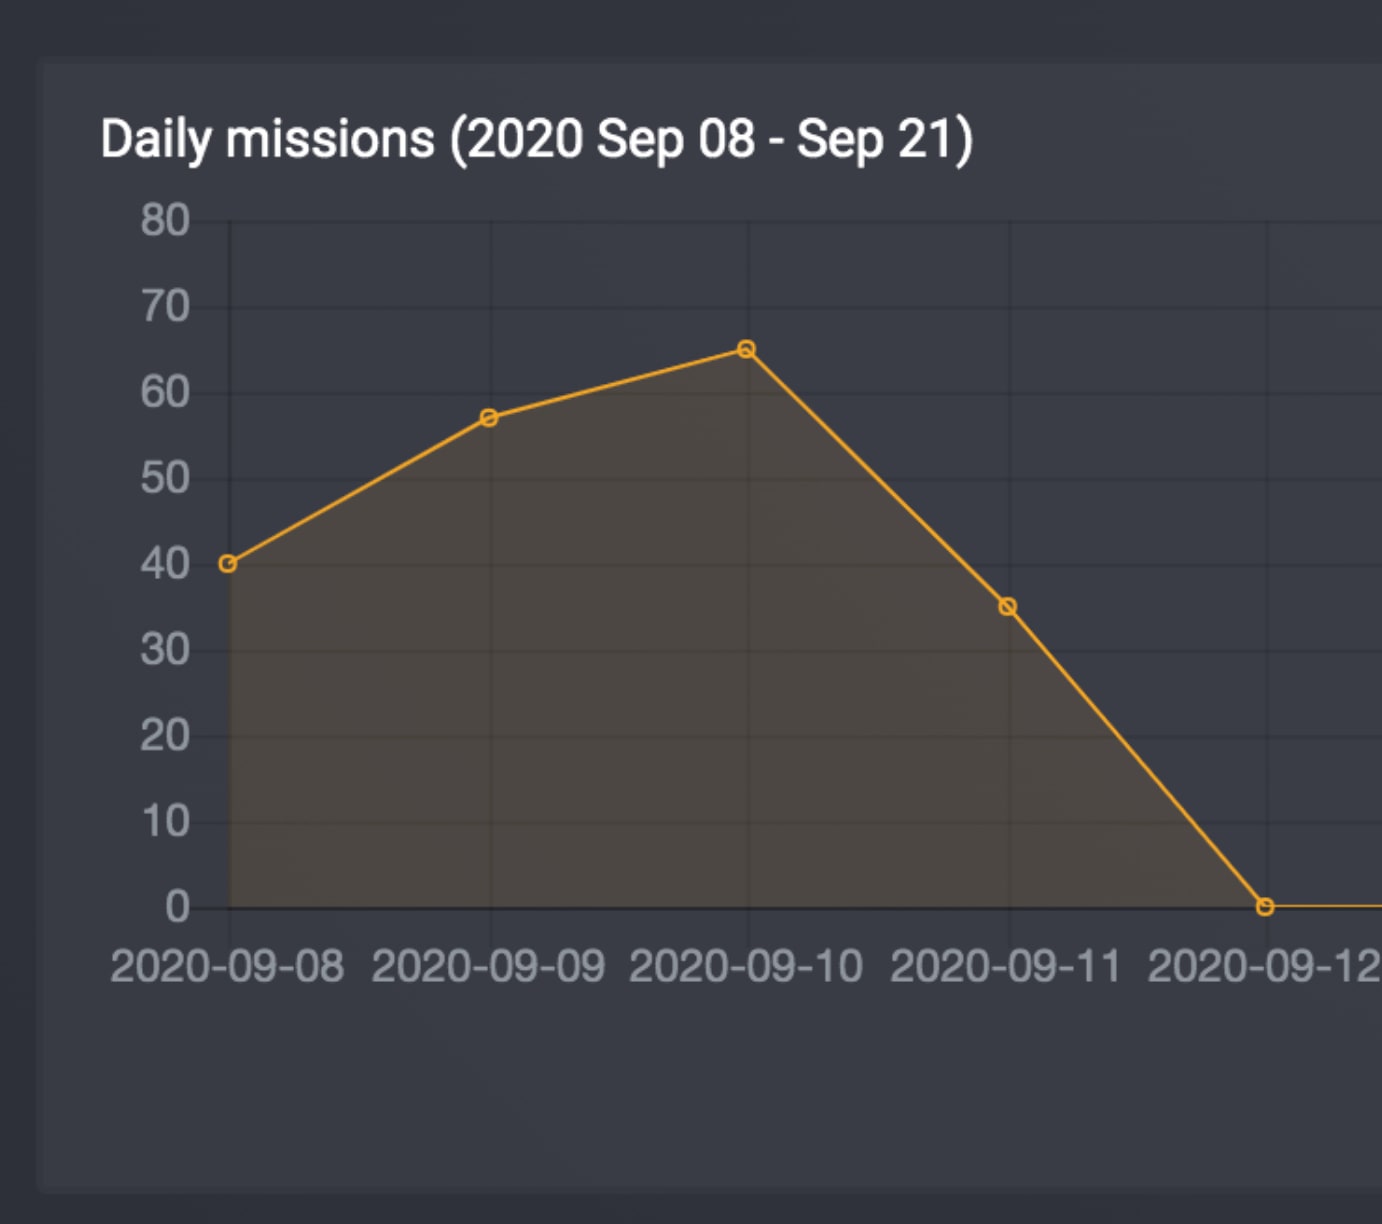Select the 30 y-axis label
The width and height of the screenshot is (1382, 1224).
click(x=165, y=651)
